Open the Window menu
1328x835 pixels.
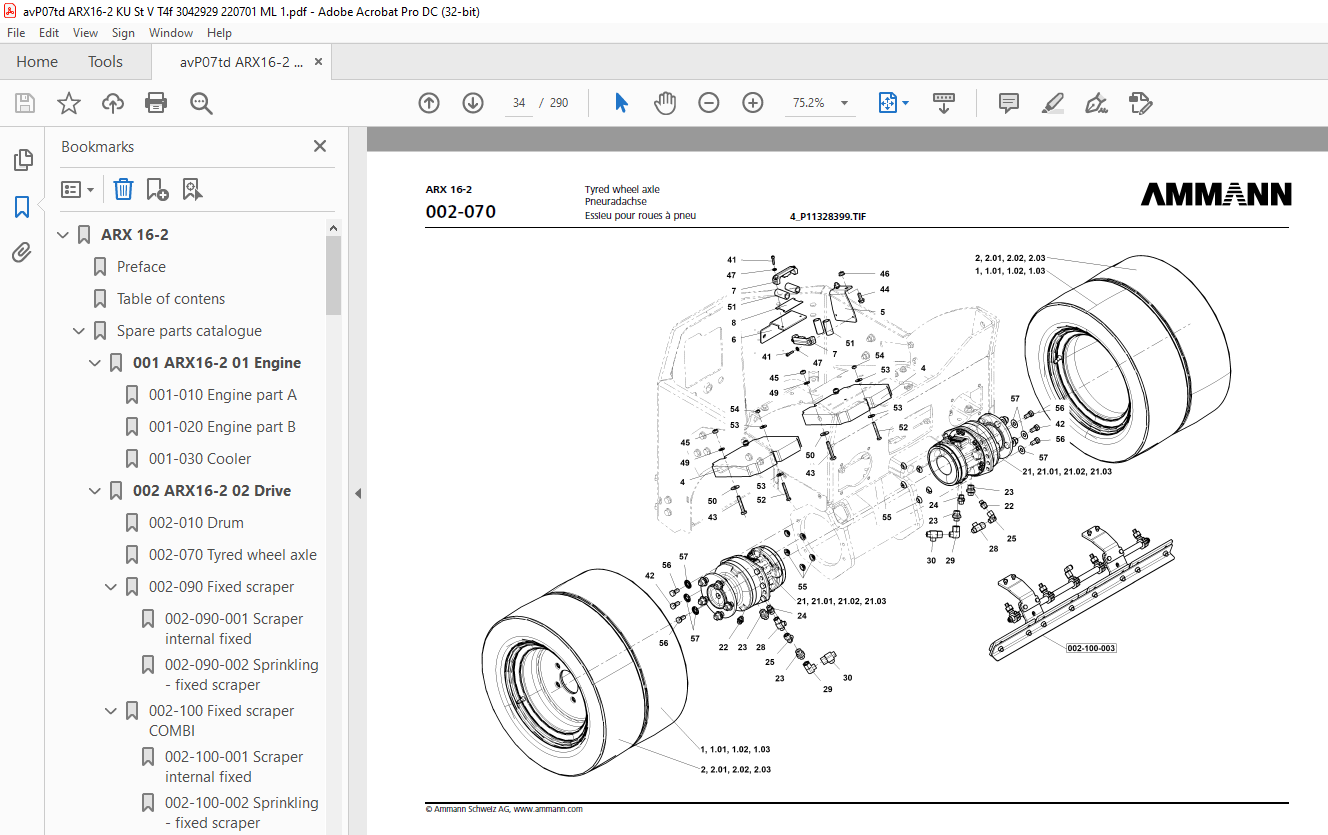pyautogui.click(x=171, y=33)
